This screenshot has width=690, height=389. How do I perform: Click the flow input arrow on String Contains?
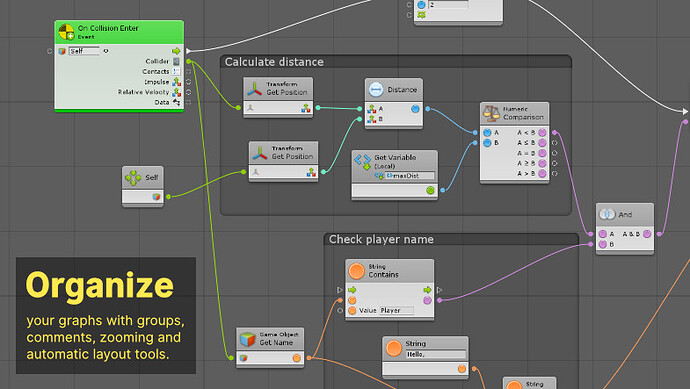[352, 290]
